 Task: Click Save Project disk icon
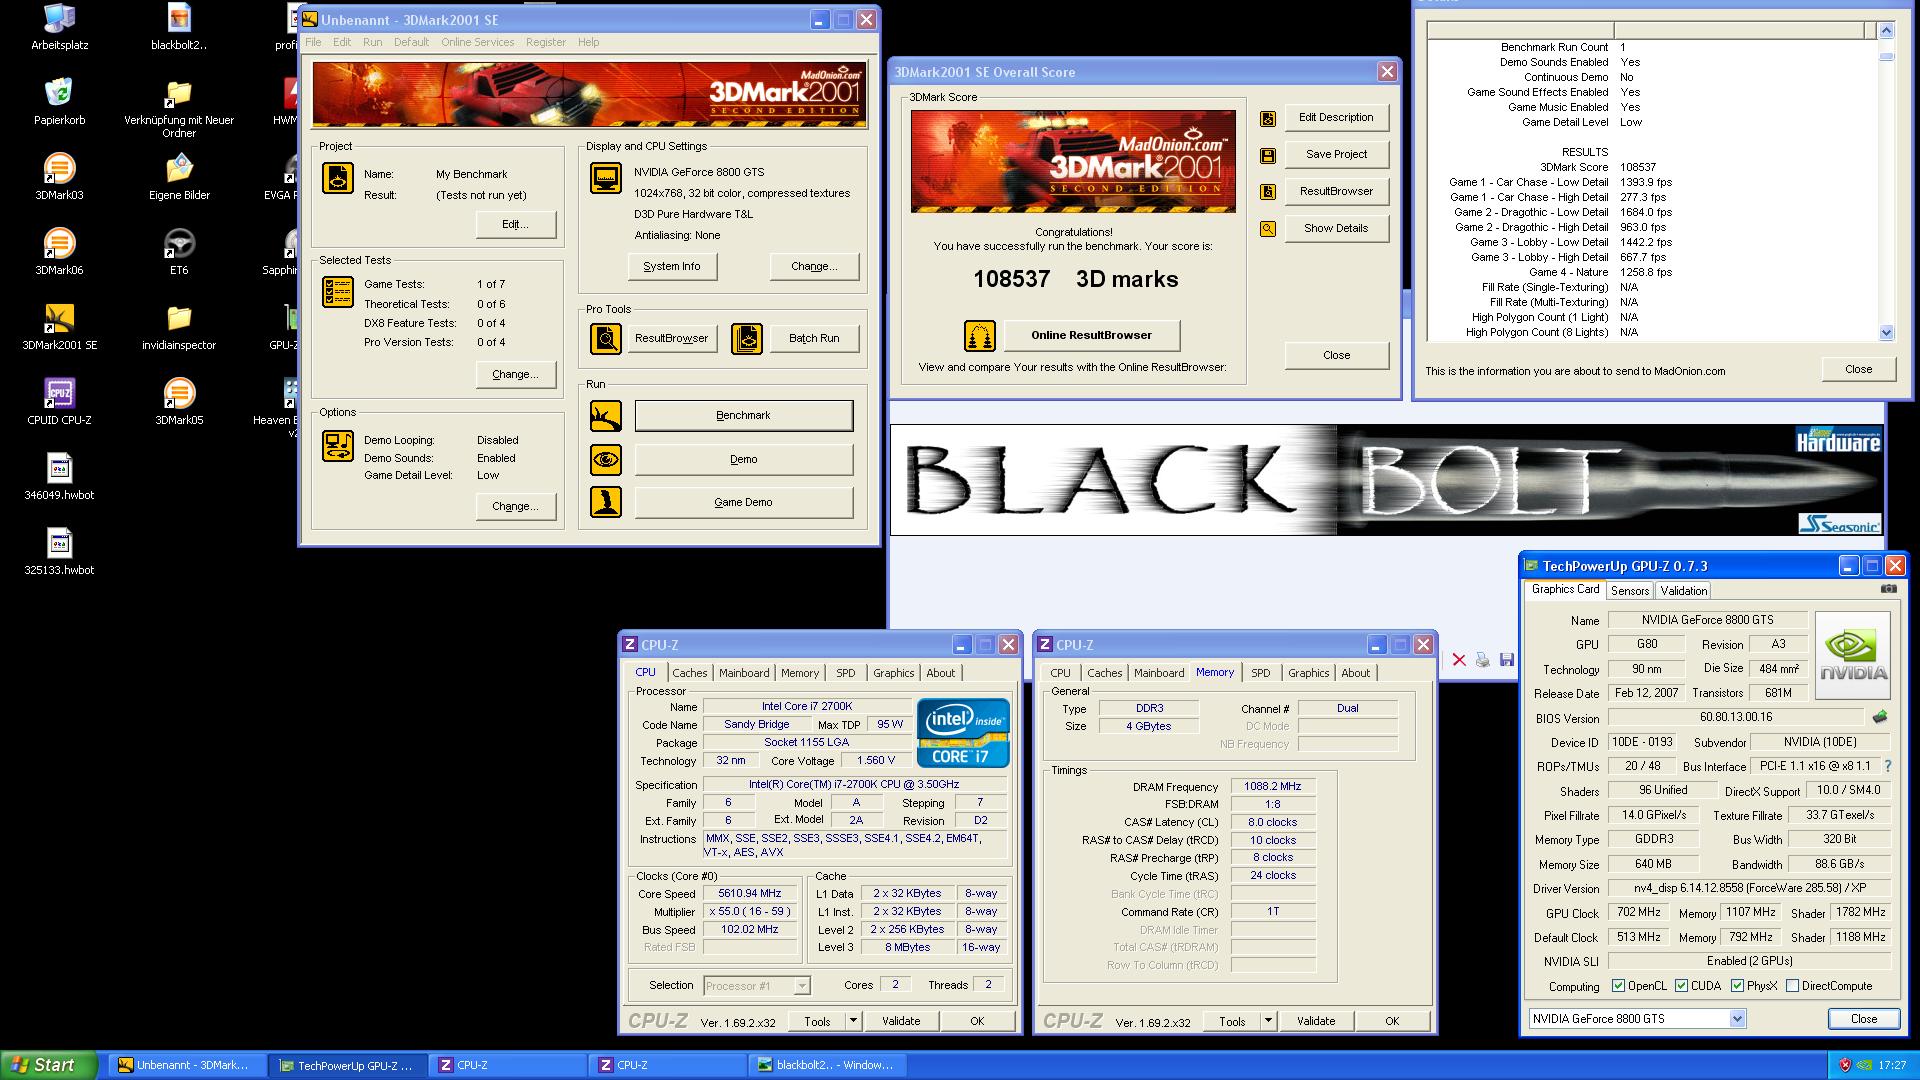(x=1268, y=156)
